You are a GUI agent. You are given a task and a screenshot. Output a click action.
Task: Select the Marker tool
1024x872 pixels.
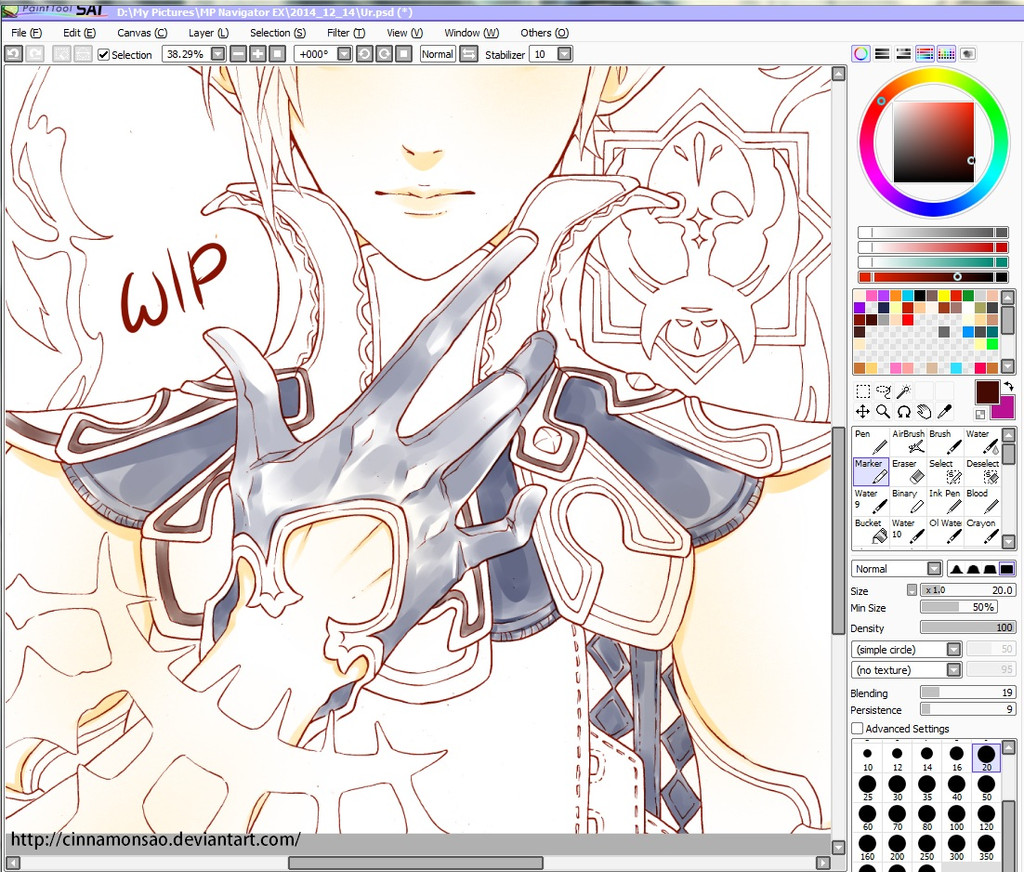pyautogui.click(x=871, y=471)
